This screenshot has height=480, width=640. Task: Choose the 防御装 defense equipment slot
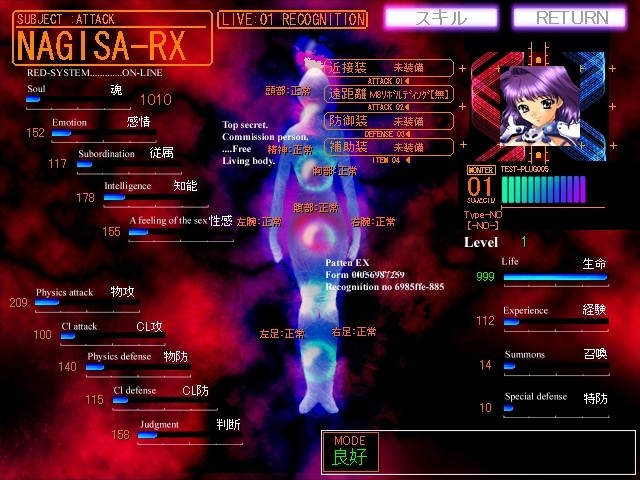coord(389,121)
